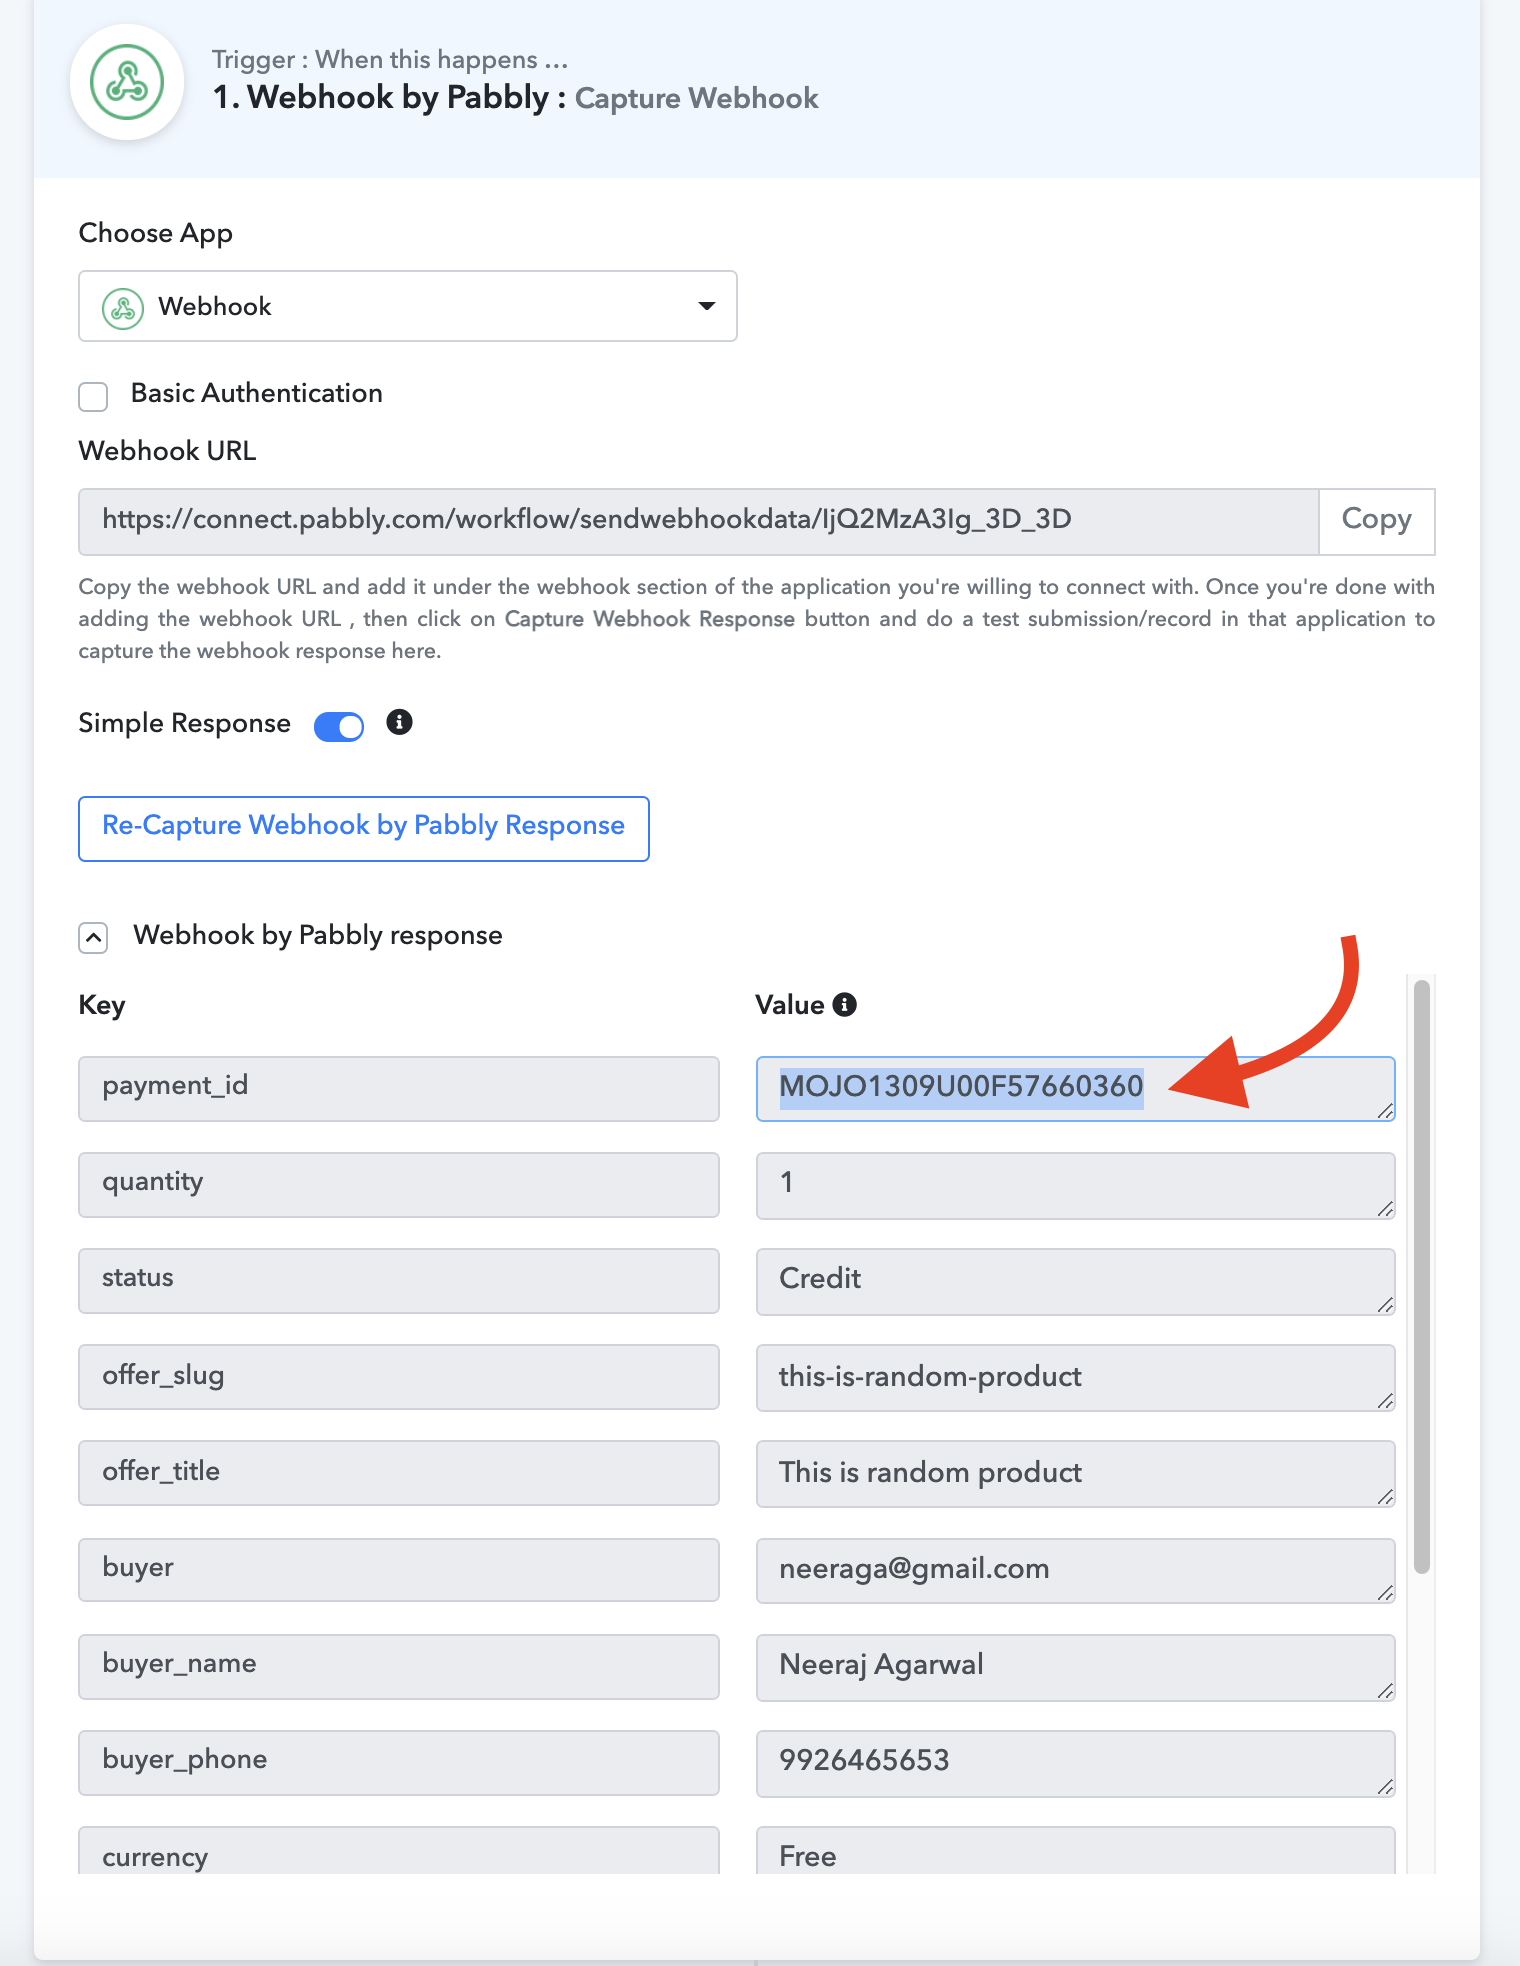Click the resize handle of the payment_id value field
This screenshot has width=1520, height=1966.
[x=1384, y=1110]
